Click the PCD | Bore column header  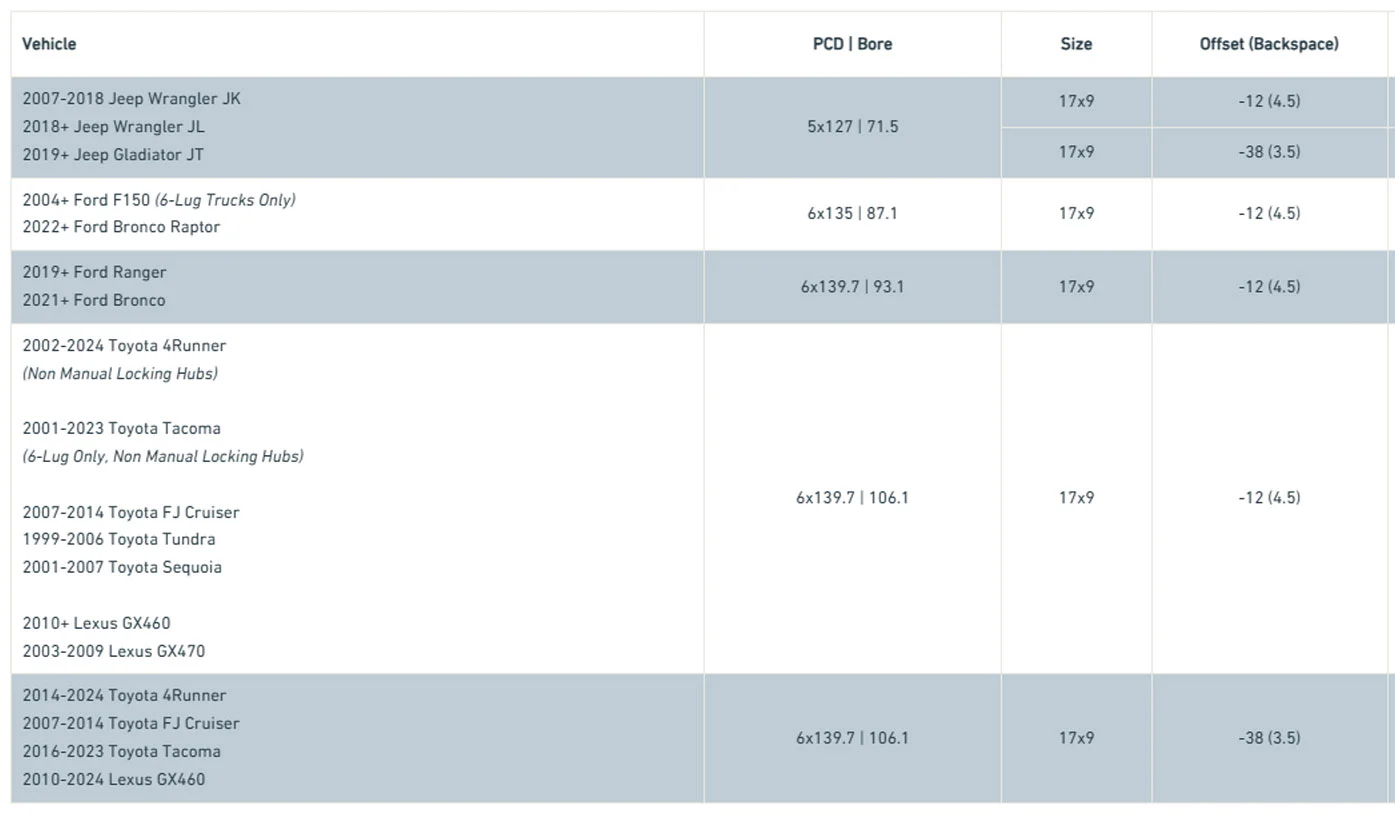[852, 44]
